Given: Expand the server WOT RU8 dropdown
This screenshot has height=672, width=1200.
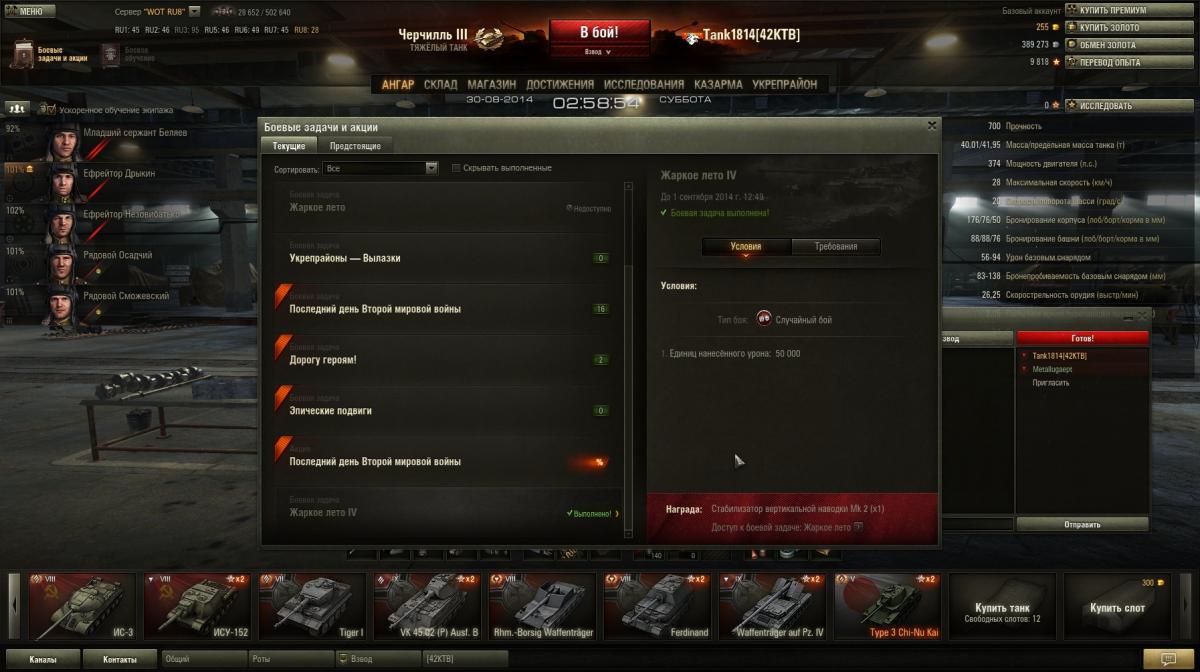Looking at the screenshot, I should pos(194,12).
